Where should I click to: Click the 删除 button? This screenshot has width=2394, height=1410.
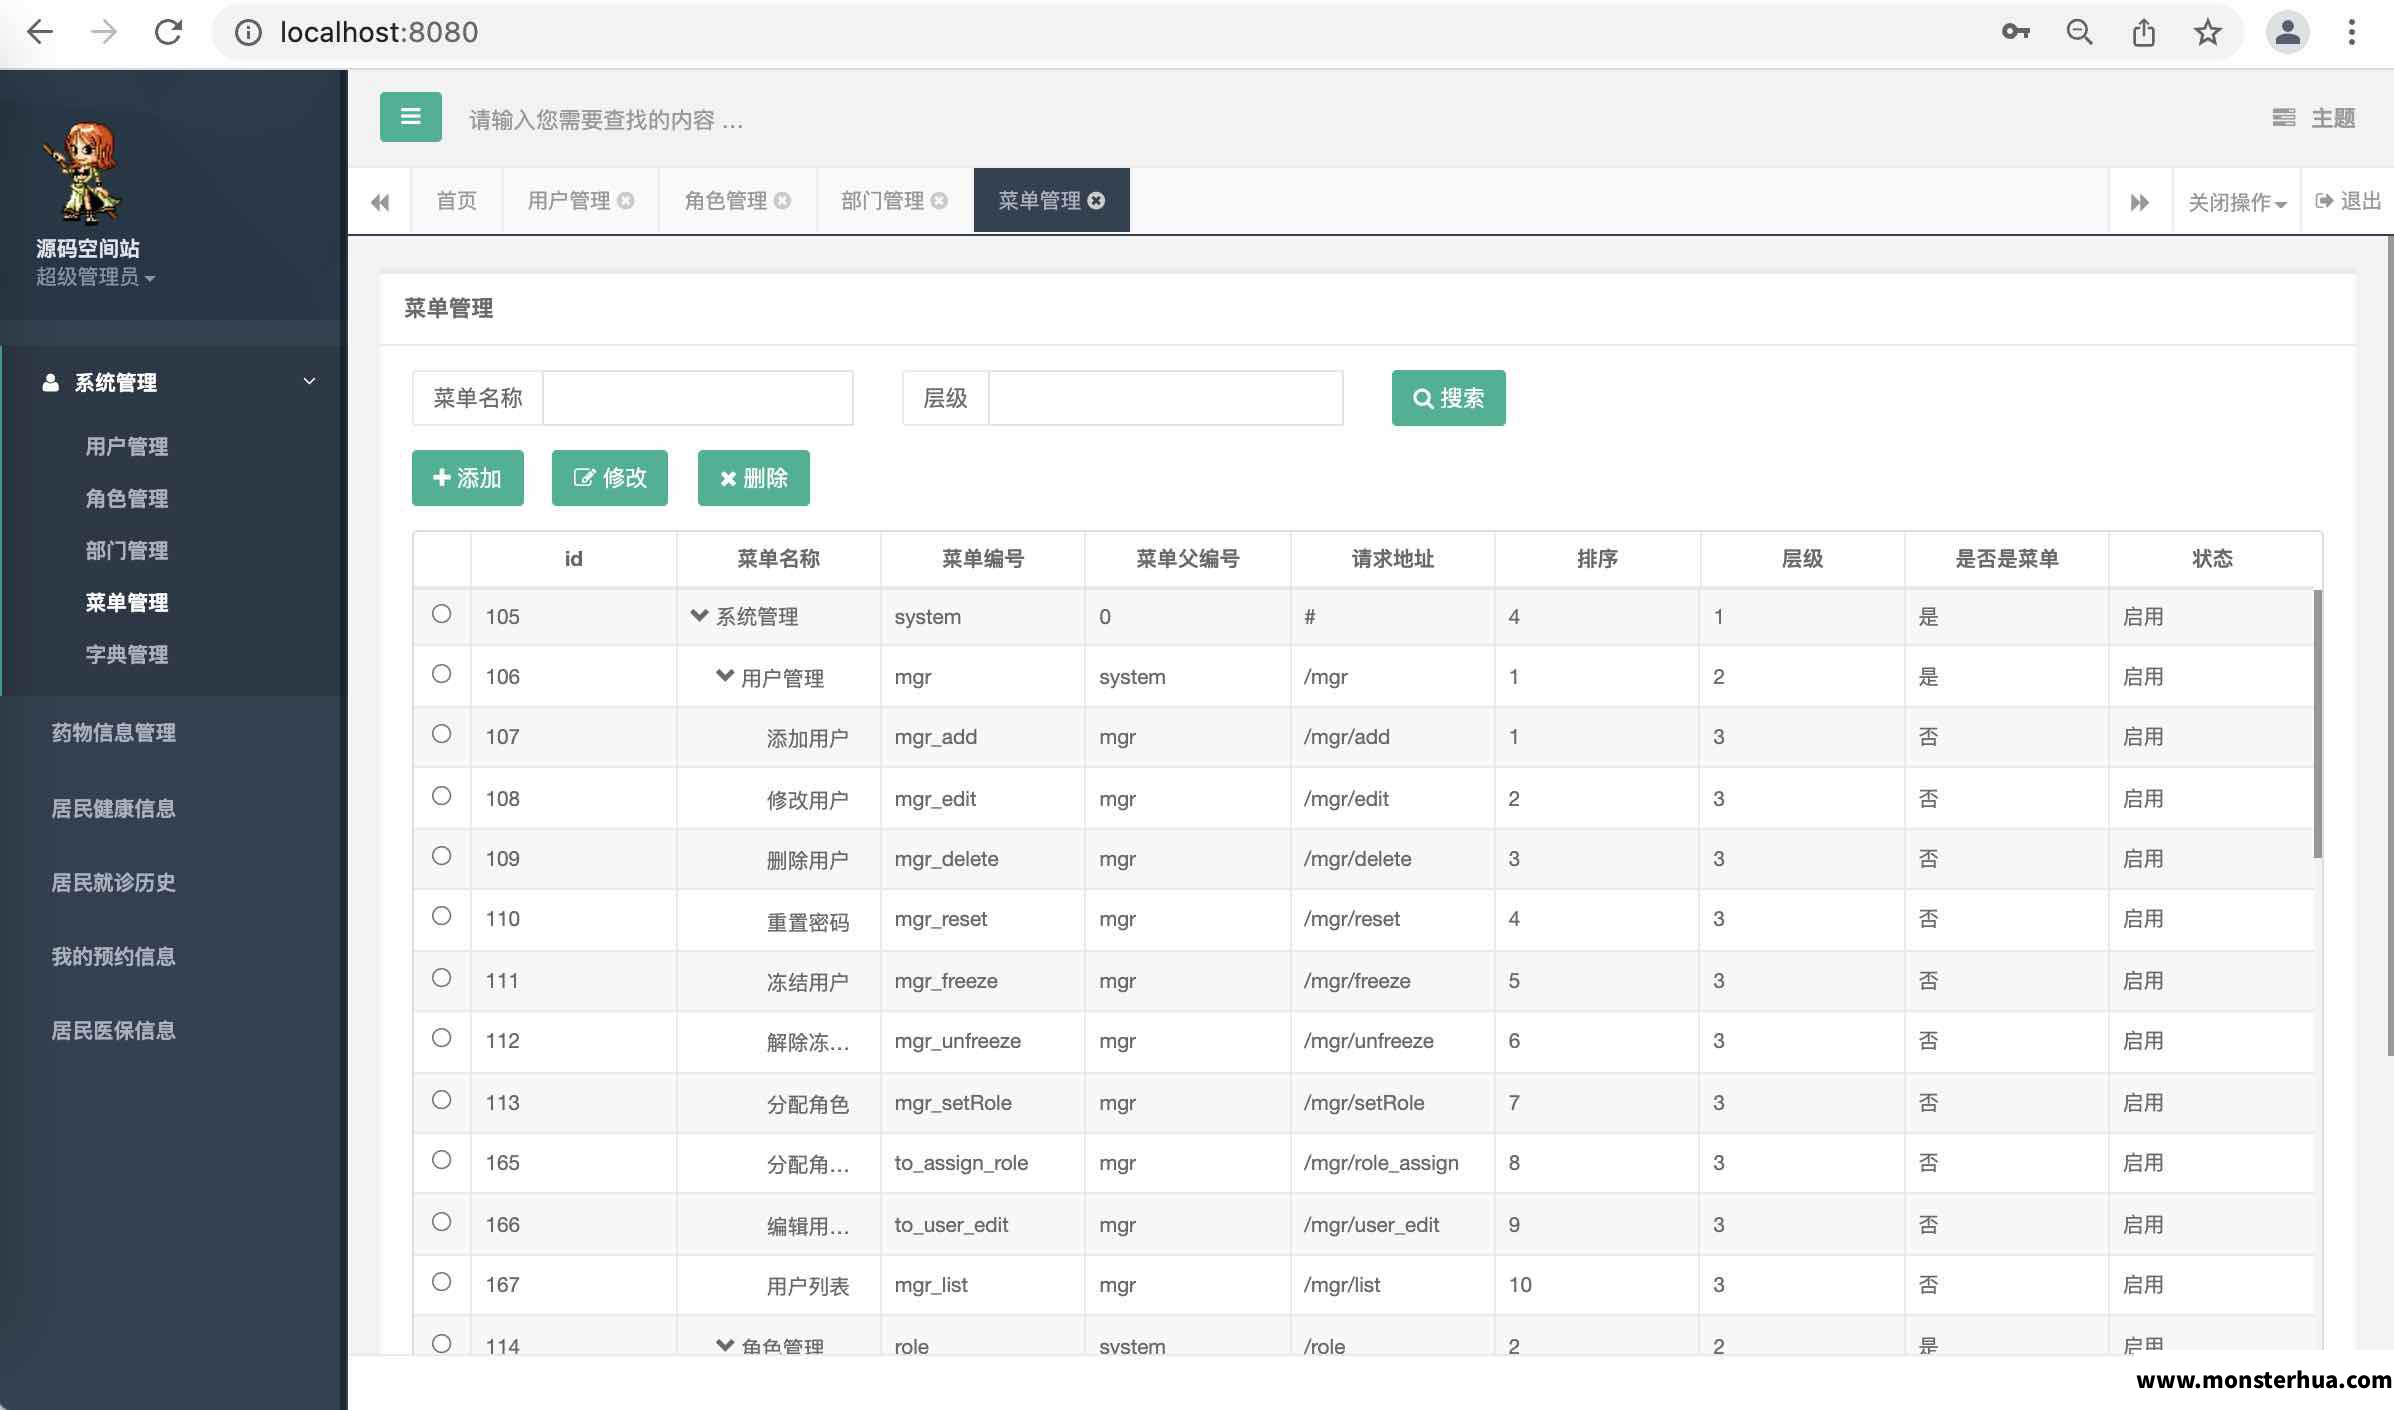coord(753,478)
